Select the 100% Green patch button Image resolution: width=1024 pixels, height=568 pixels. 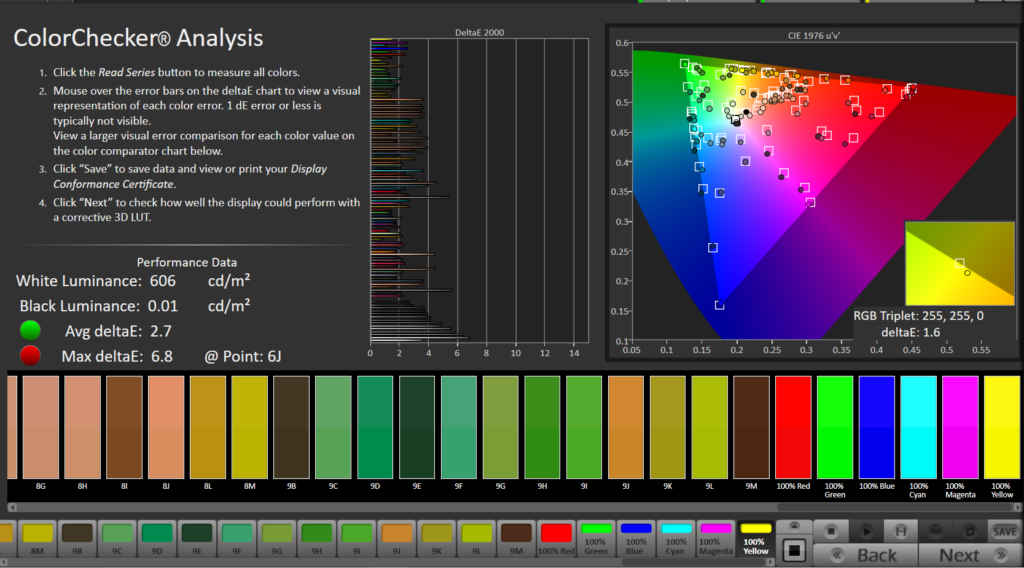click(x=596, y=538)
